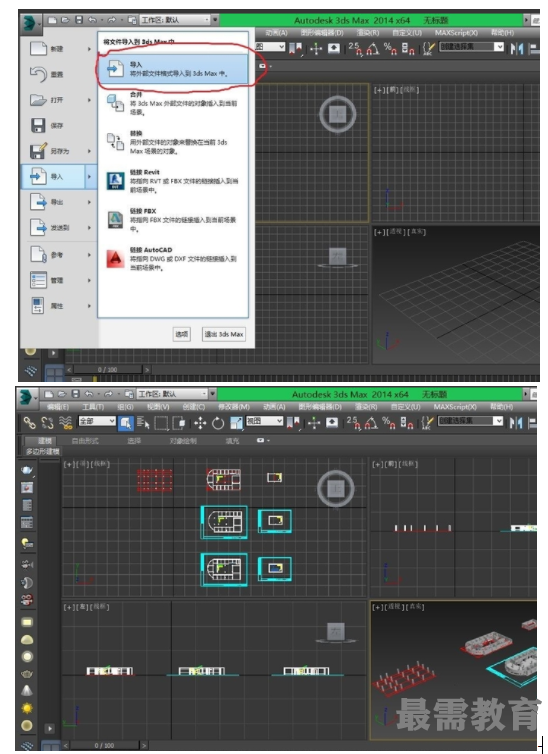Click Link tool chain icon in lower toolbar
The width and height of the screenshot is (548, 754).
[x=30, y=423]
